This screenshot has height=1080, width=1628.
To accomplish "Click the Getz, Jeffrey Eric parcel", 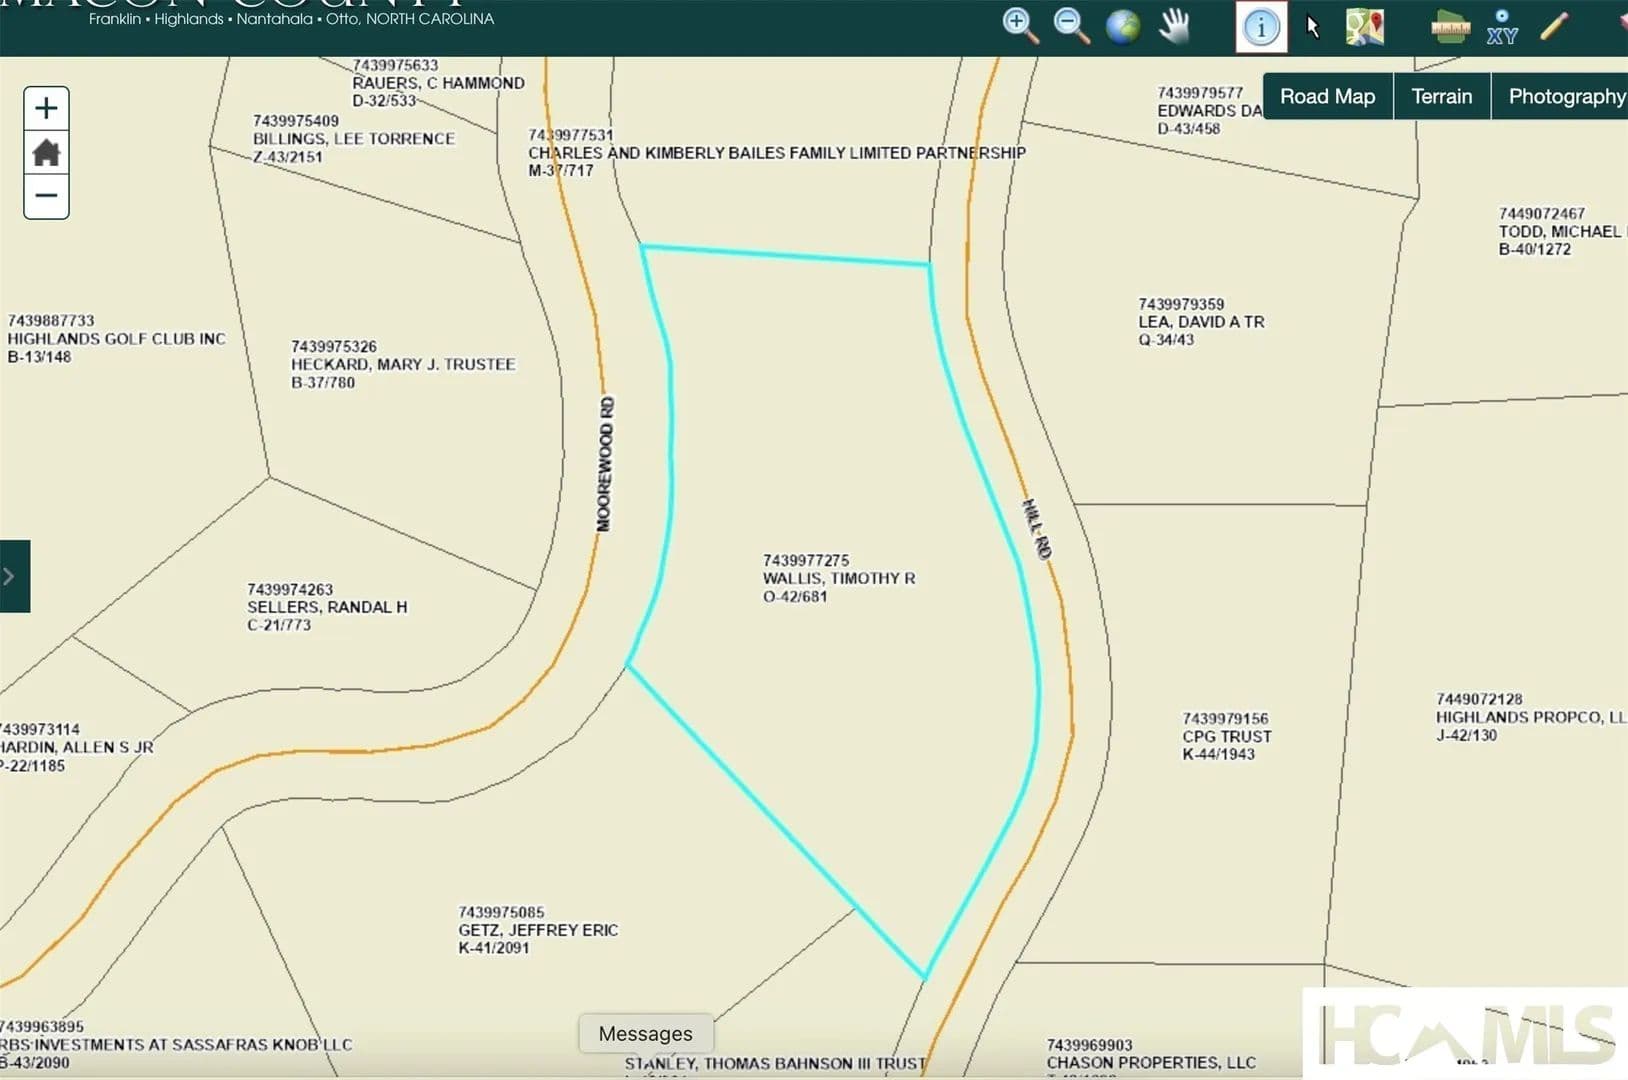I will [x=537, y=930].
